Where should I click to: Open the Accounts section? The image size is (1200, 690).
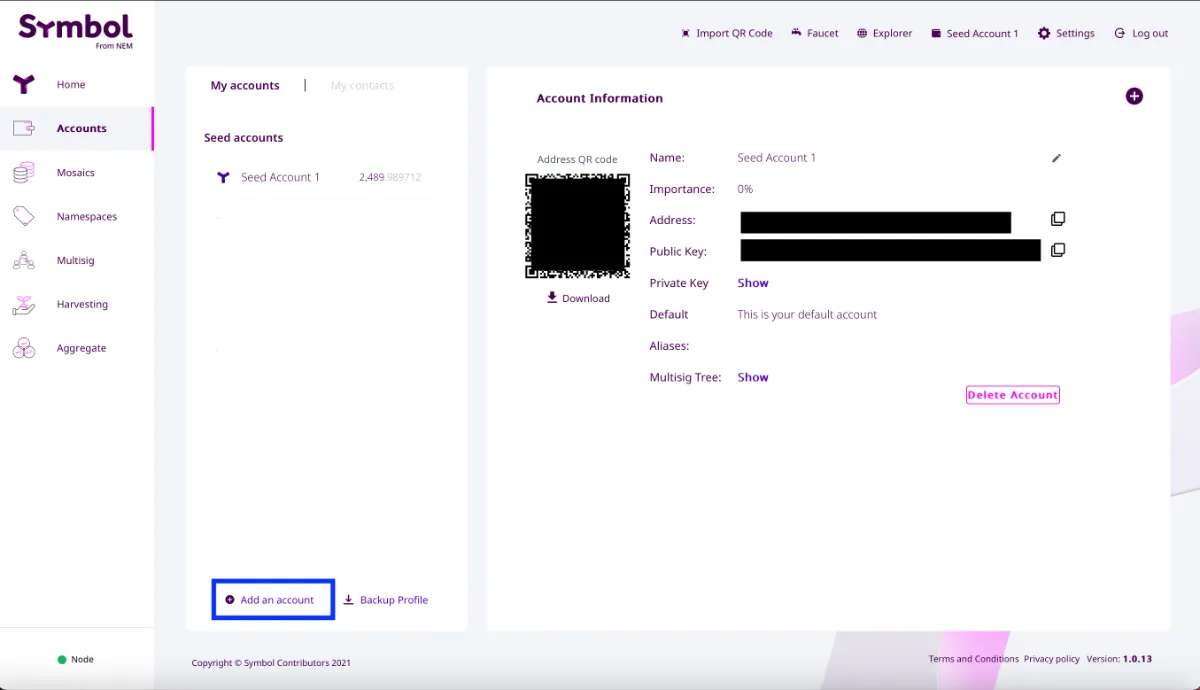tap(76, 129)
